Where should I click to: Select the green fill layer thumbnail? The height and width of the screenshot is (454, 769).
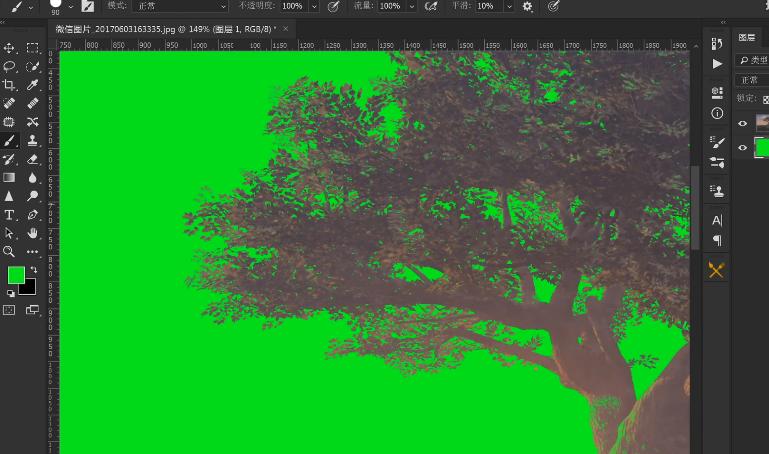pos(762,148)
